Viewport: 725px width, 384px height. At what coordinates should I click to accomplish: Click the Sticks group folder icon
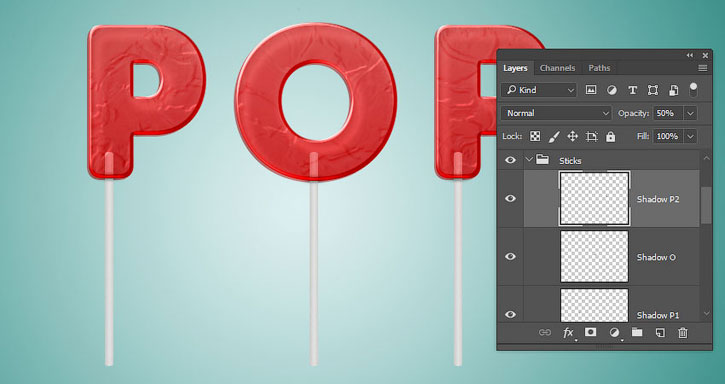(542, 160)
